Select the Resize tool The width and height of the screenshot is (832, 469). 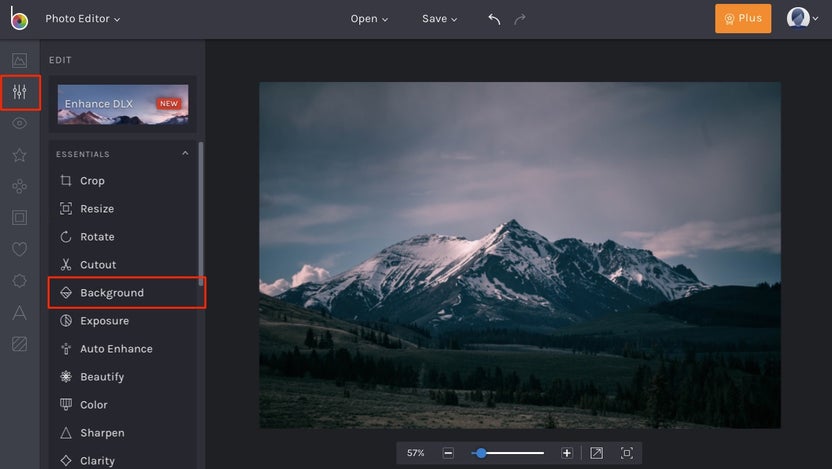123,209
